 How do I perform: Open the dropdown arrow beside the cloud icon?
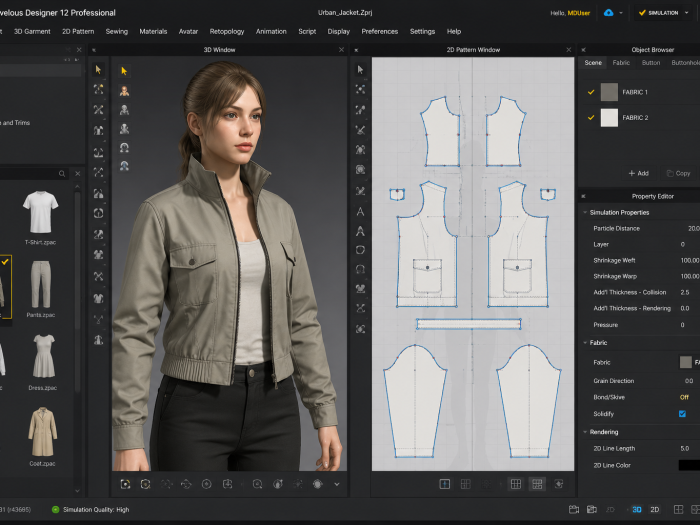[x=621, y=13]
